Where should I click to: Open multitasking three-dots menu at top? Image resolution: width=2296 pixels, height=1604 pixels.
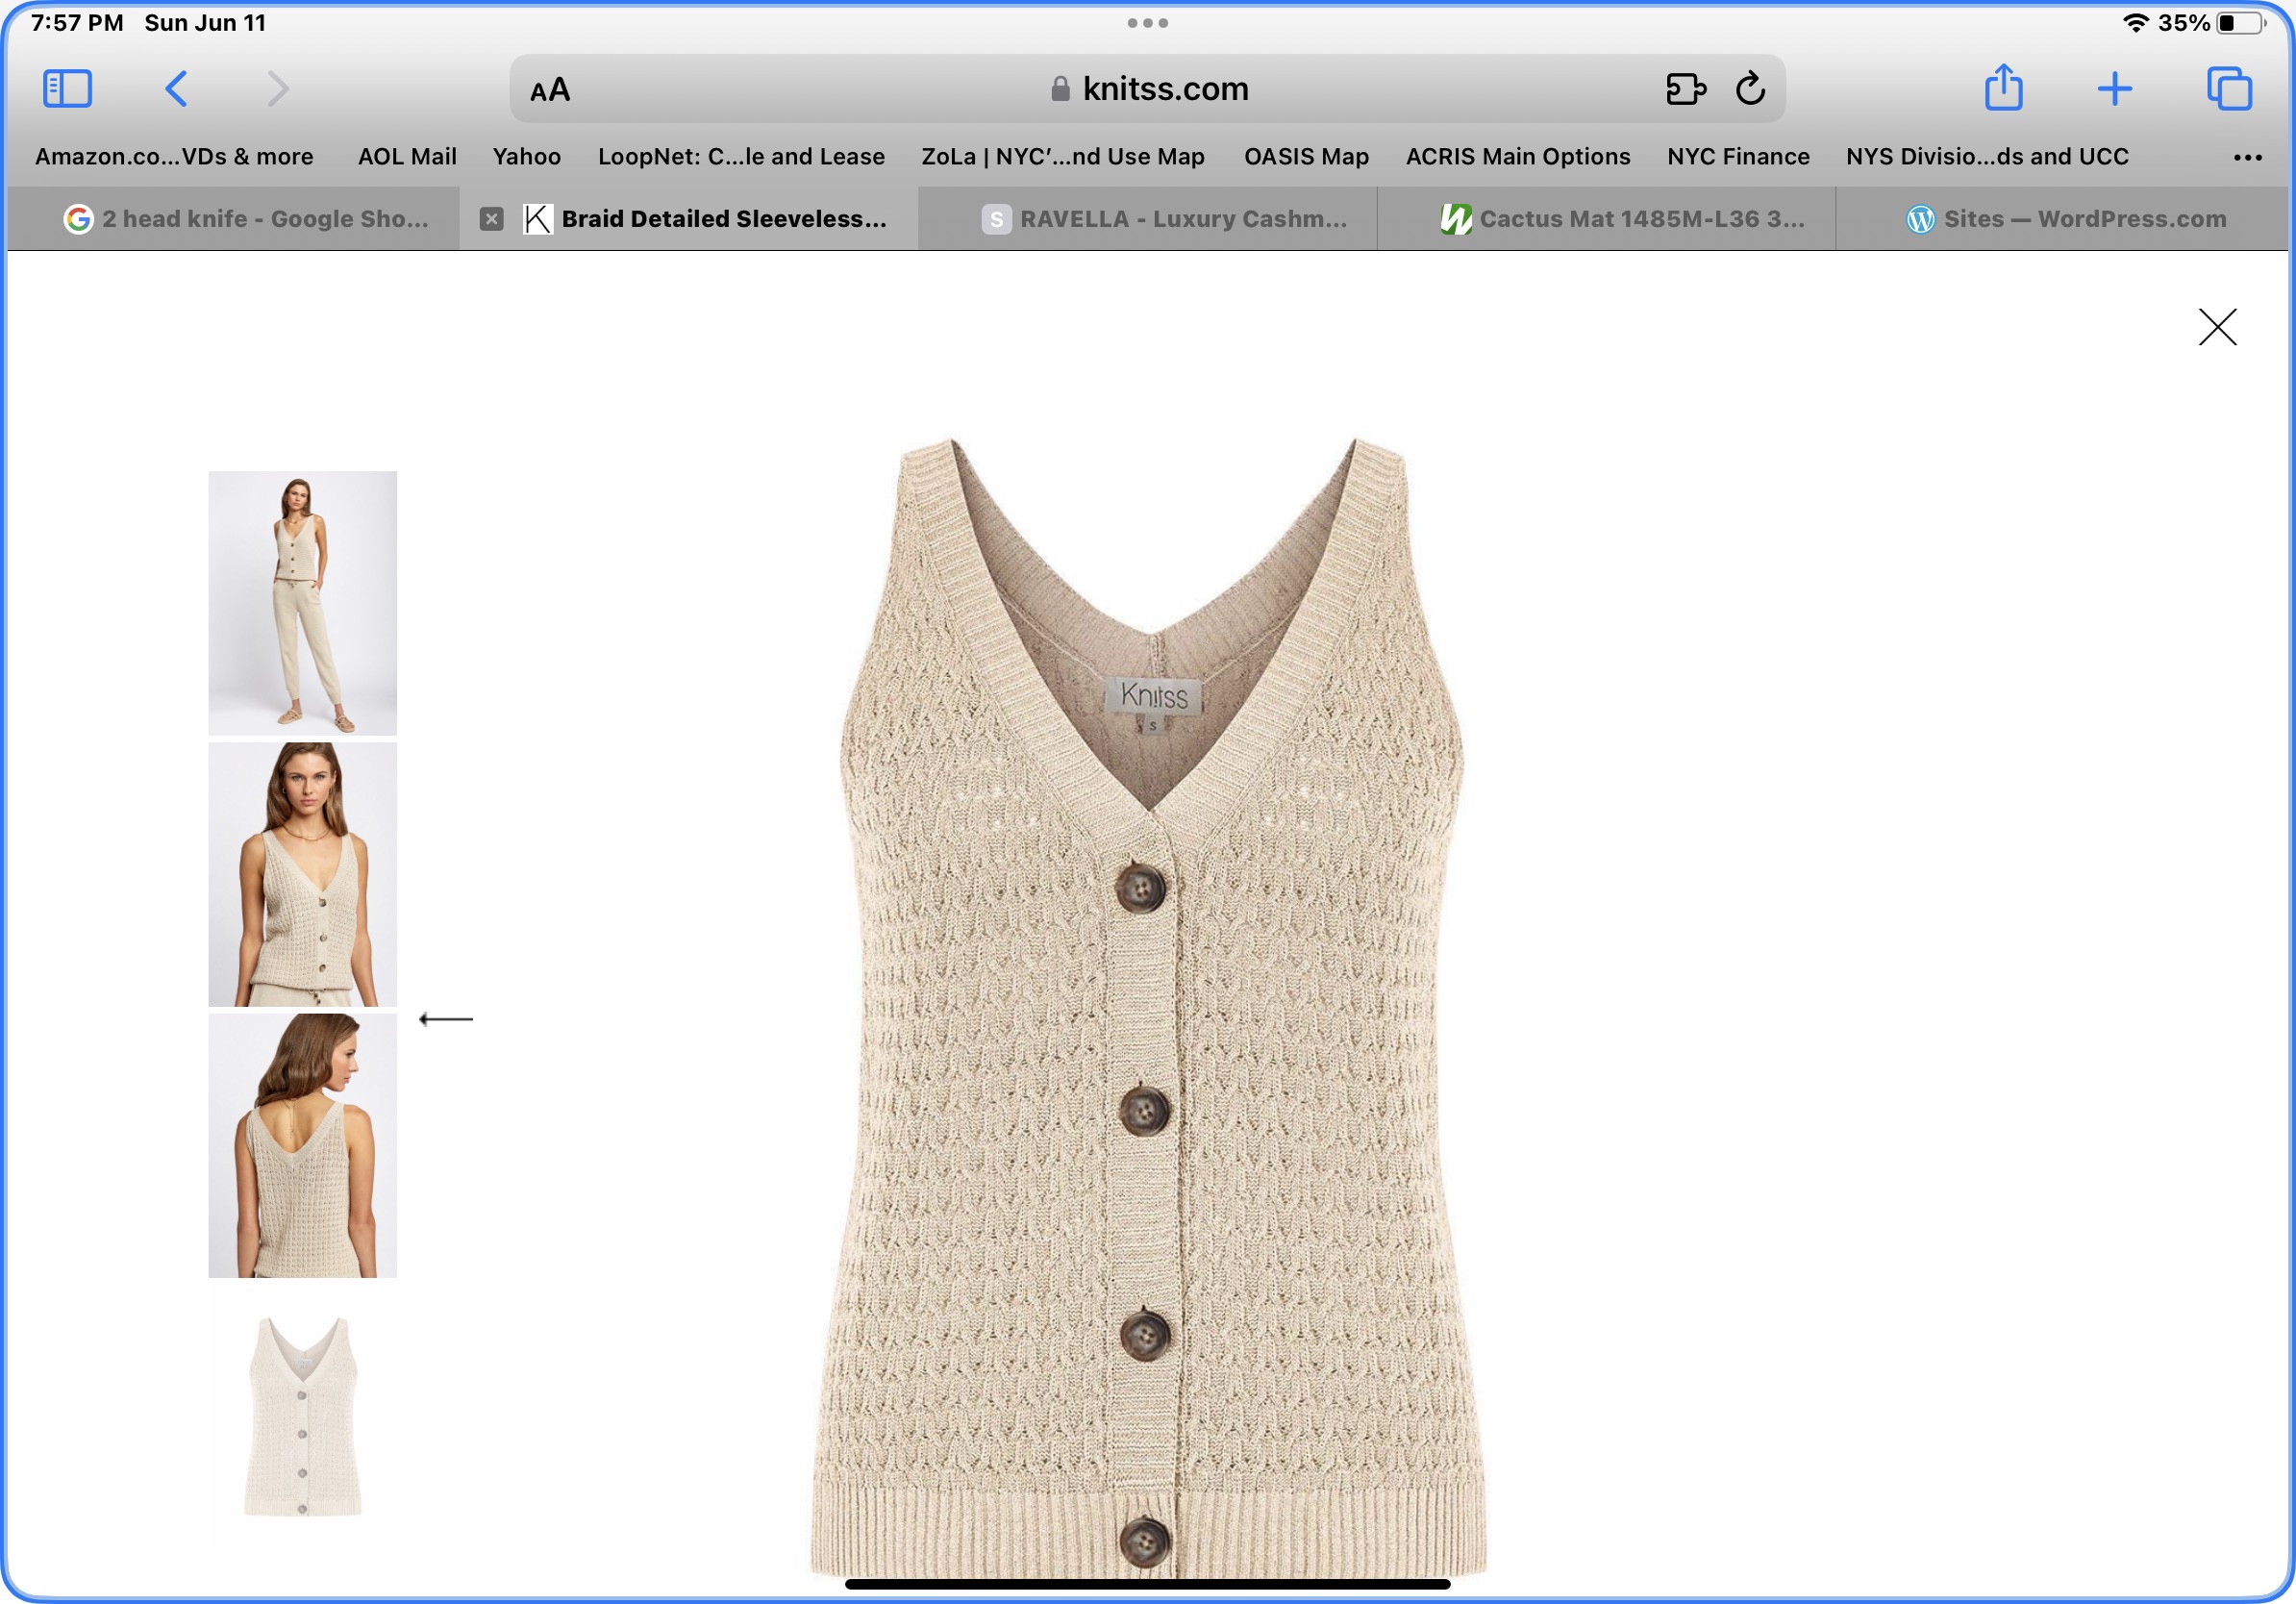coord(1147,23)
